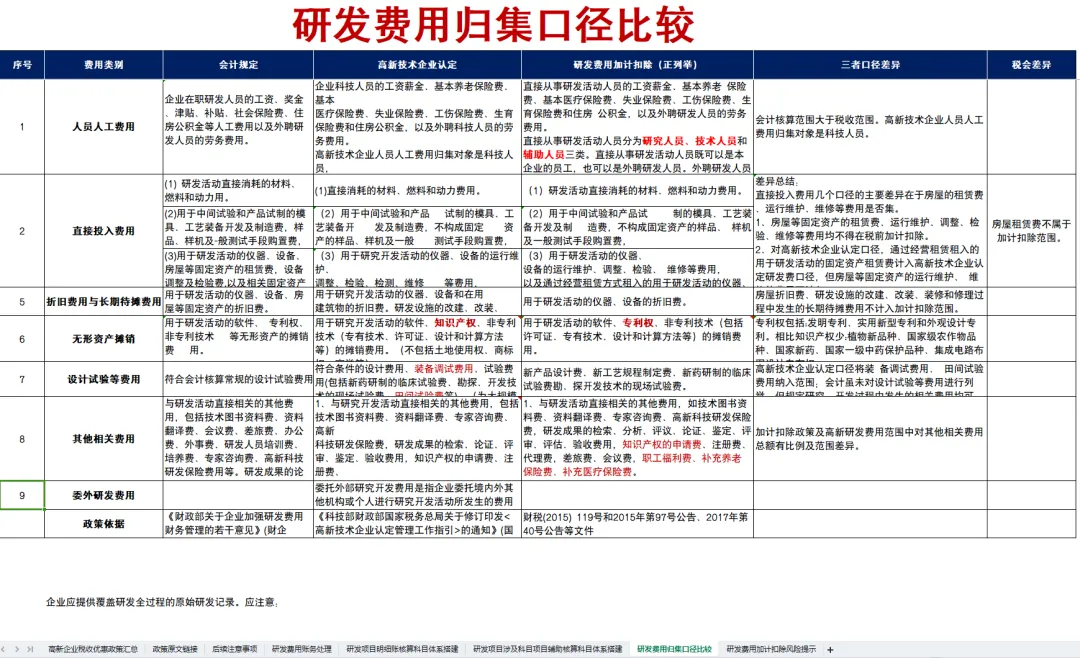Click sequence number 8 cell
Viewport: 1080px width, 658px height.
(22, 439)
